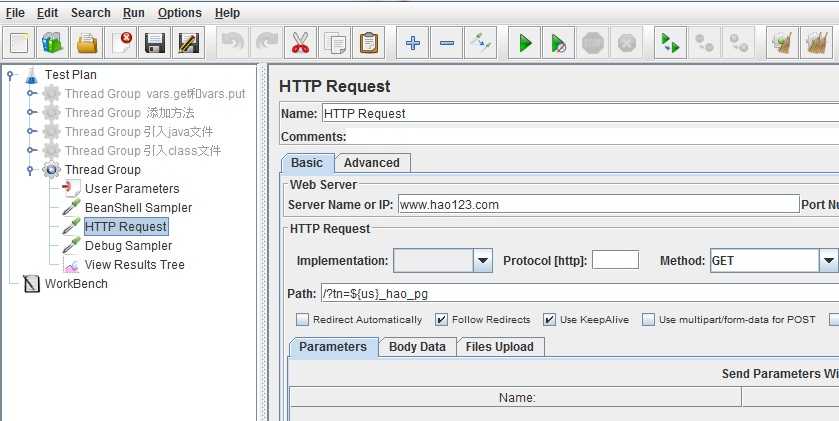The image size is (839, 421).
Task: Start the test with green play icon
Action: [x=524, y=43]
